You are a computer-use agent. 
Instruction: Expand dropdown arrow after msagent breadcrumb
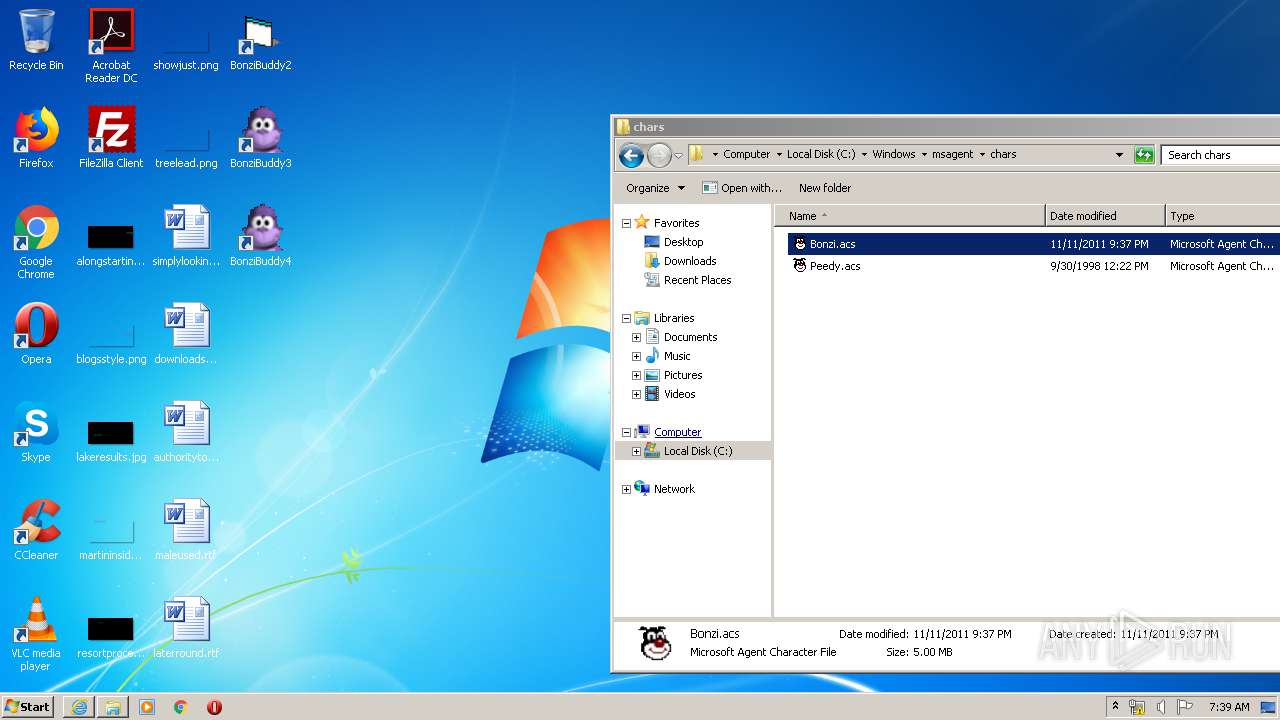982,155
